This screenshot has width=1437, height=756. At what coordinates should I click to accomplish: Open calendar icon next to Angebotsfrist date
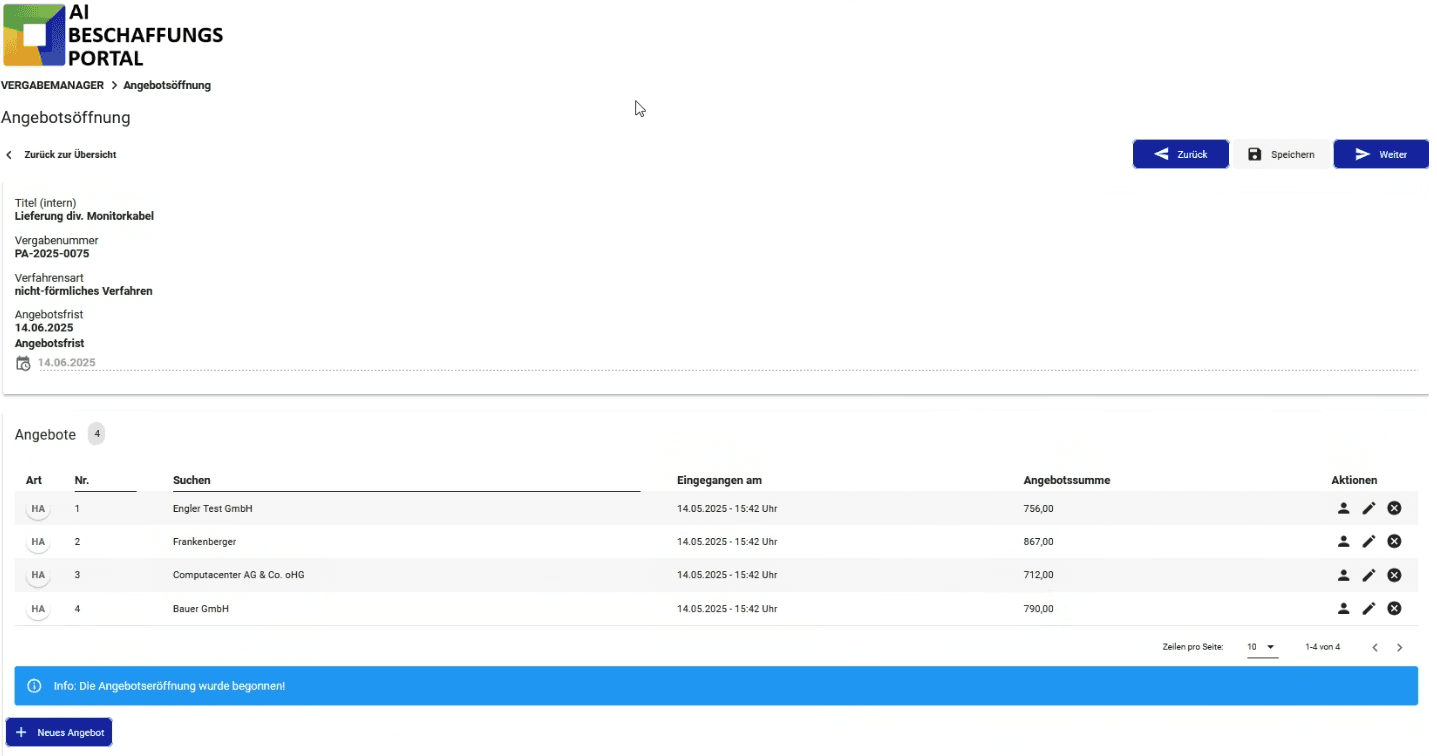(x=23, y=363)
